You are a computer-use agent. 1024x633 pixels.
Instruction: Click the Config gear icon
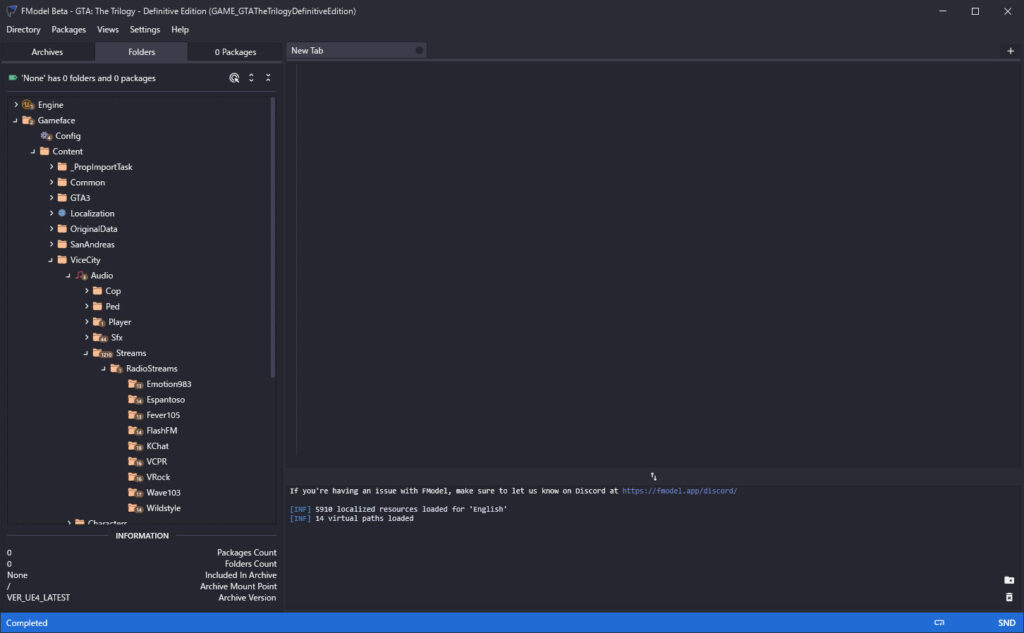[x=46, y=136]
